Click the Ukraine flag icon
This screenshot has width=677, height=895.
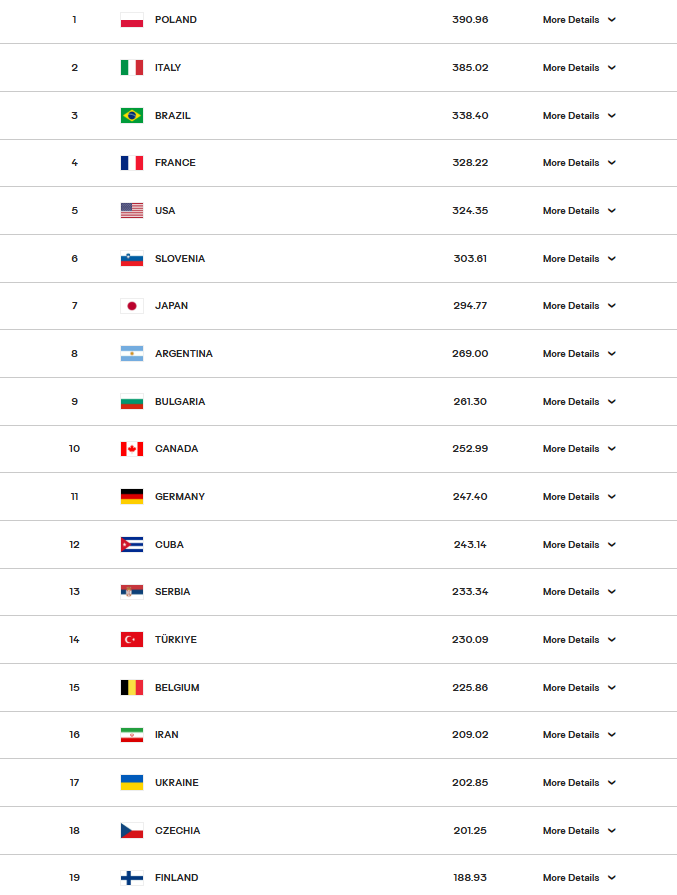point(132,783)
